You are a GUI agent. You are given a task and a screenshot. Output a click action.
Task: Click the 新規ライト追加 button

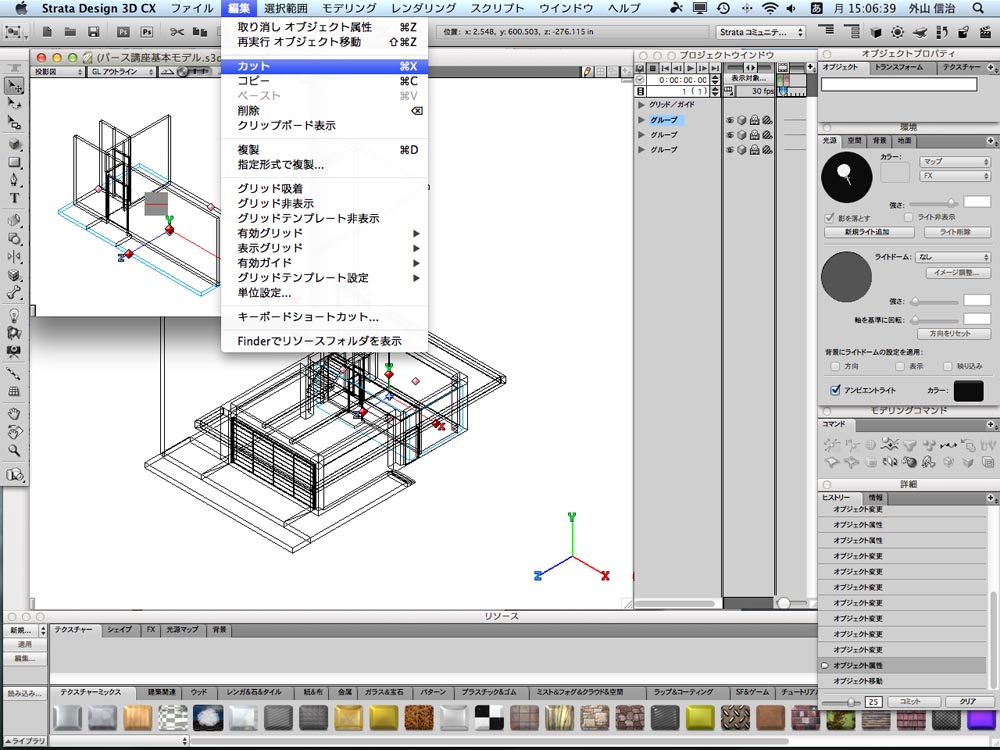[x=867, y=232]
